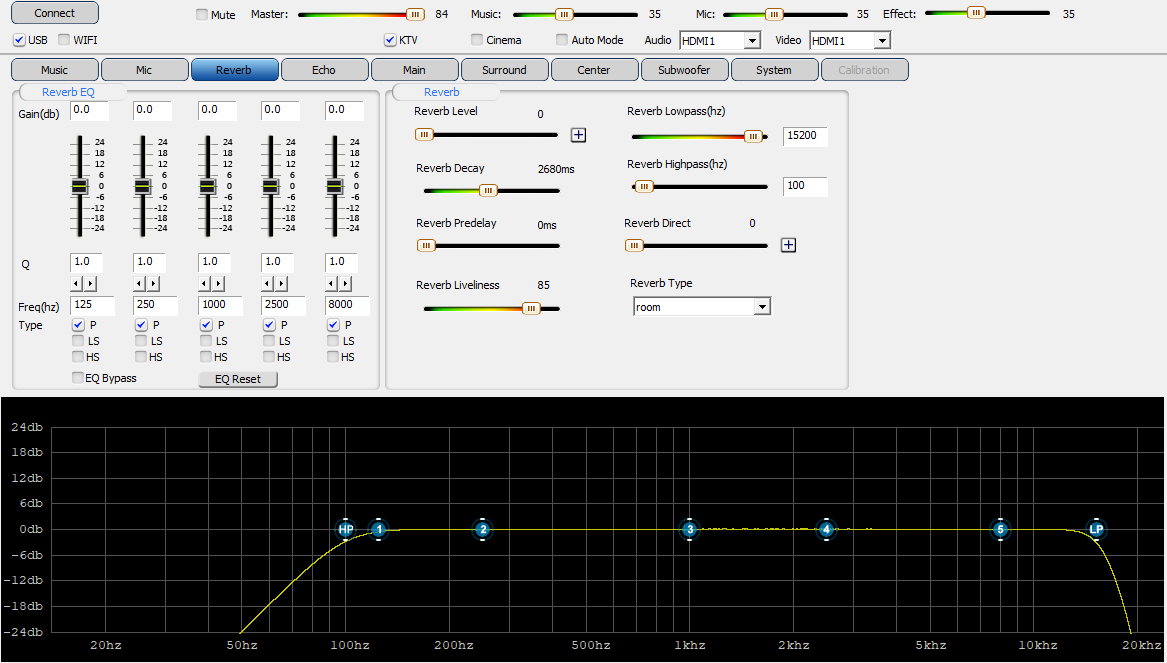Switch to the Echo tab

324,70
